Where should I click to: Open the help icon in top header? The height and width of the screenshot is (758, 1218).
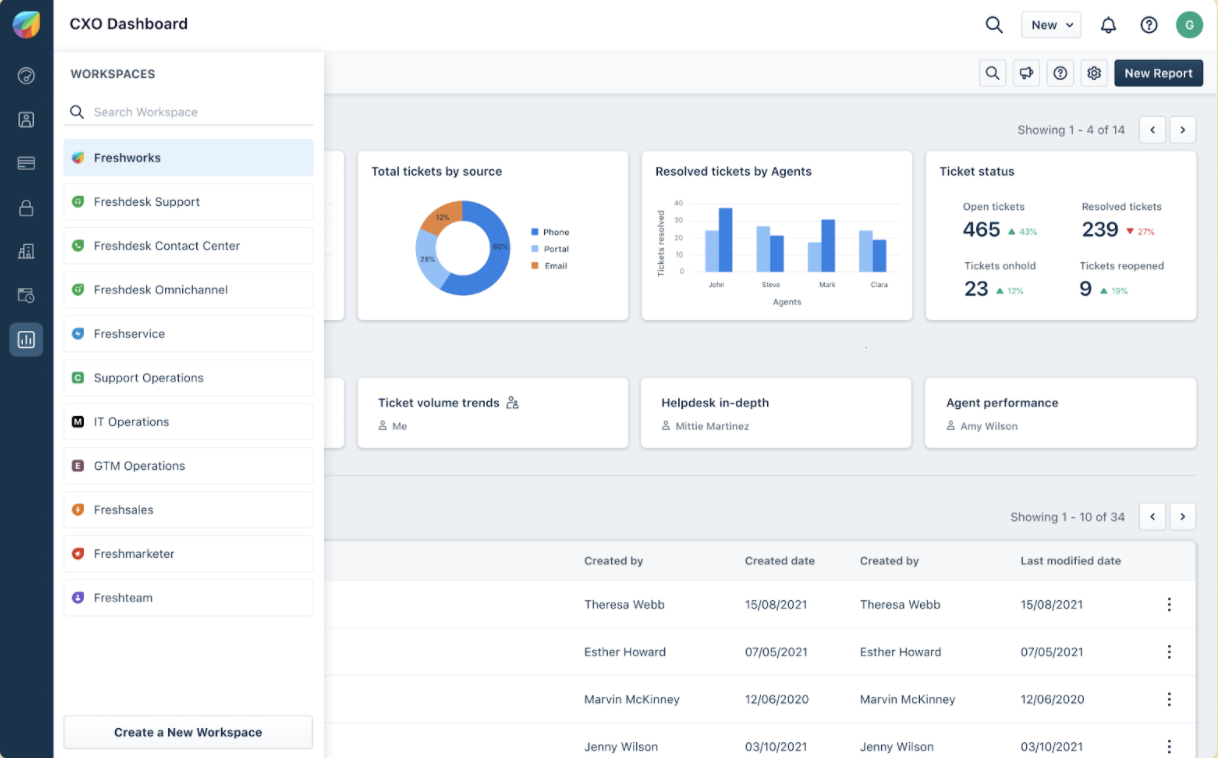click(x=1149, y=25)
